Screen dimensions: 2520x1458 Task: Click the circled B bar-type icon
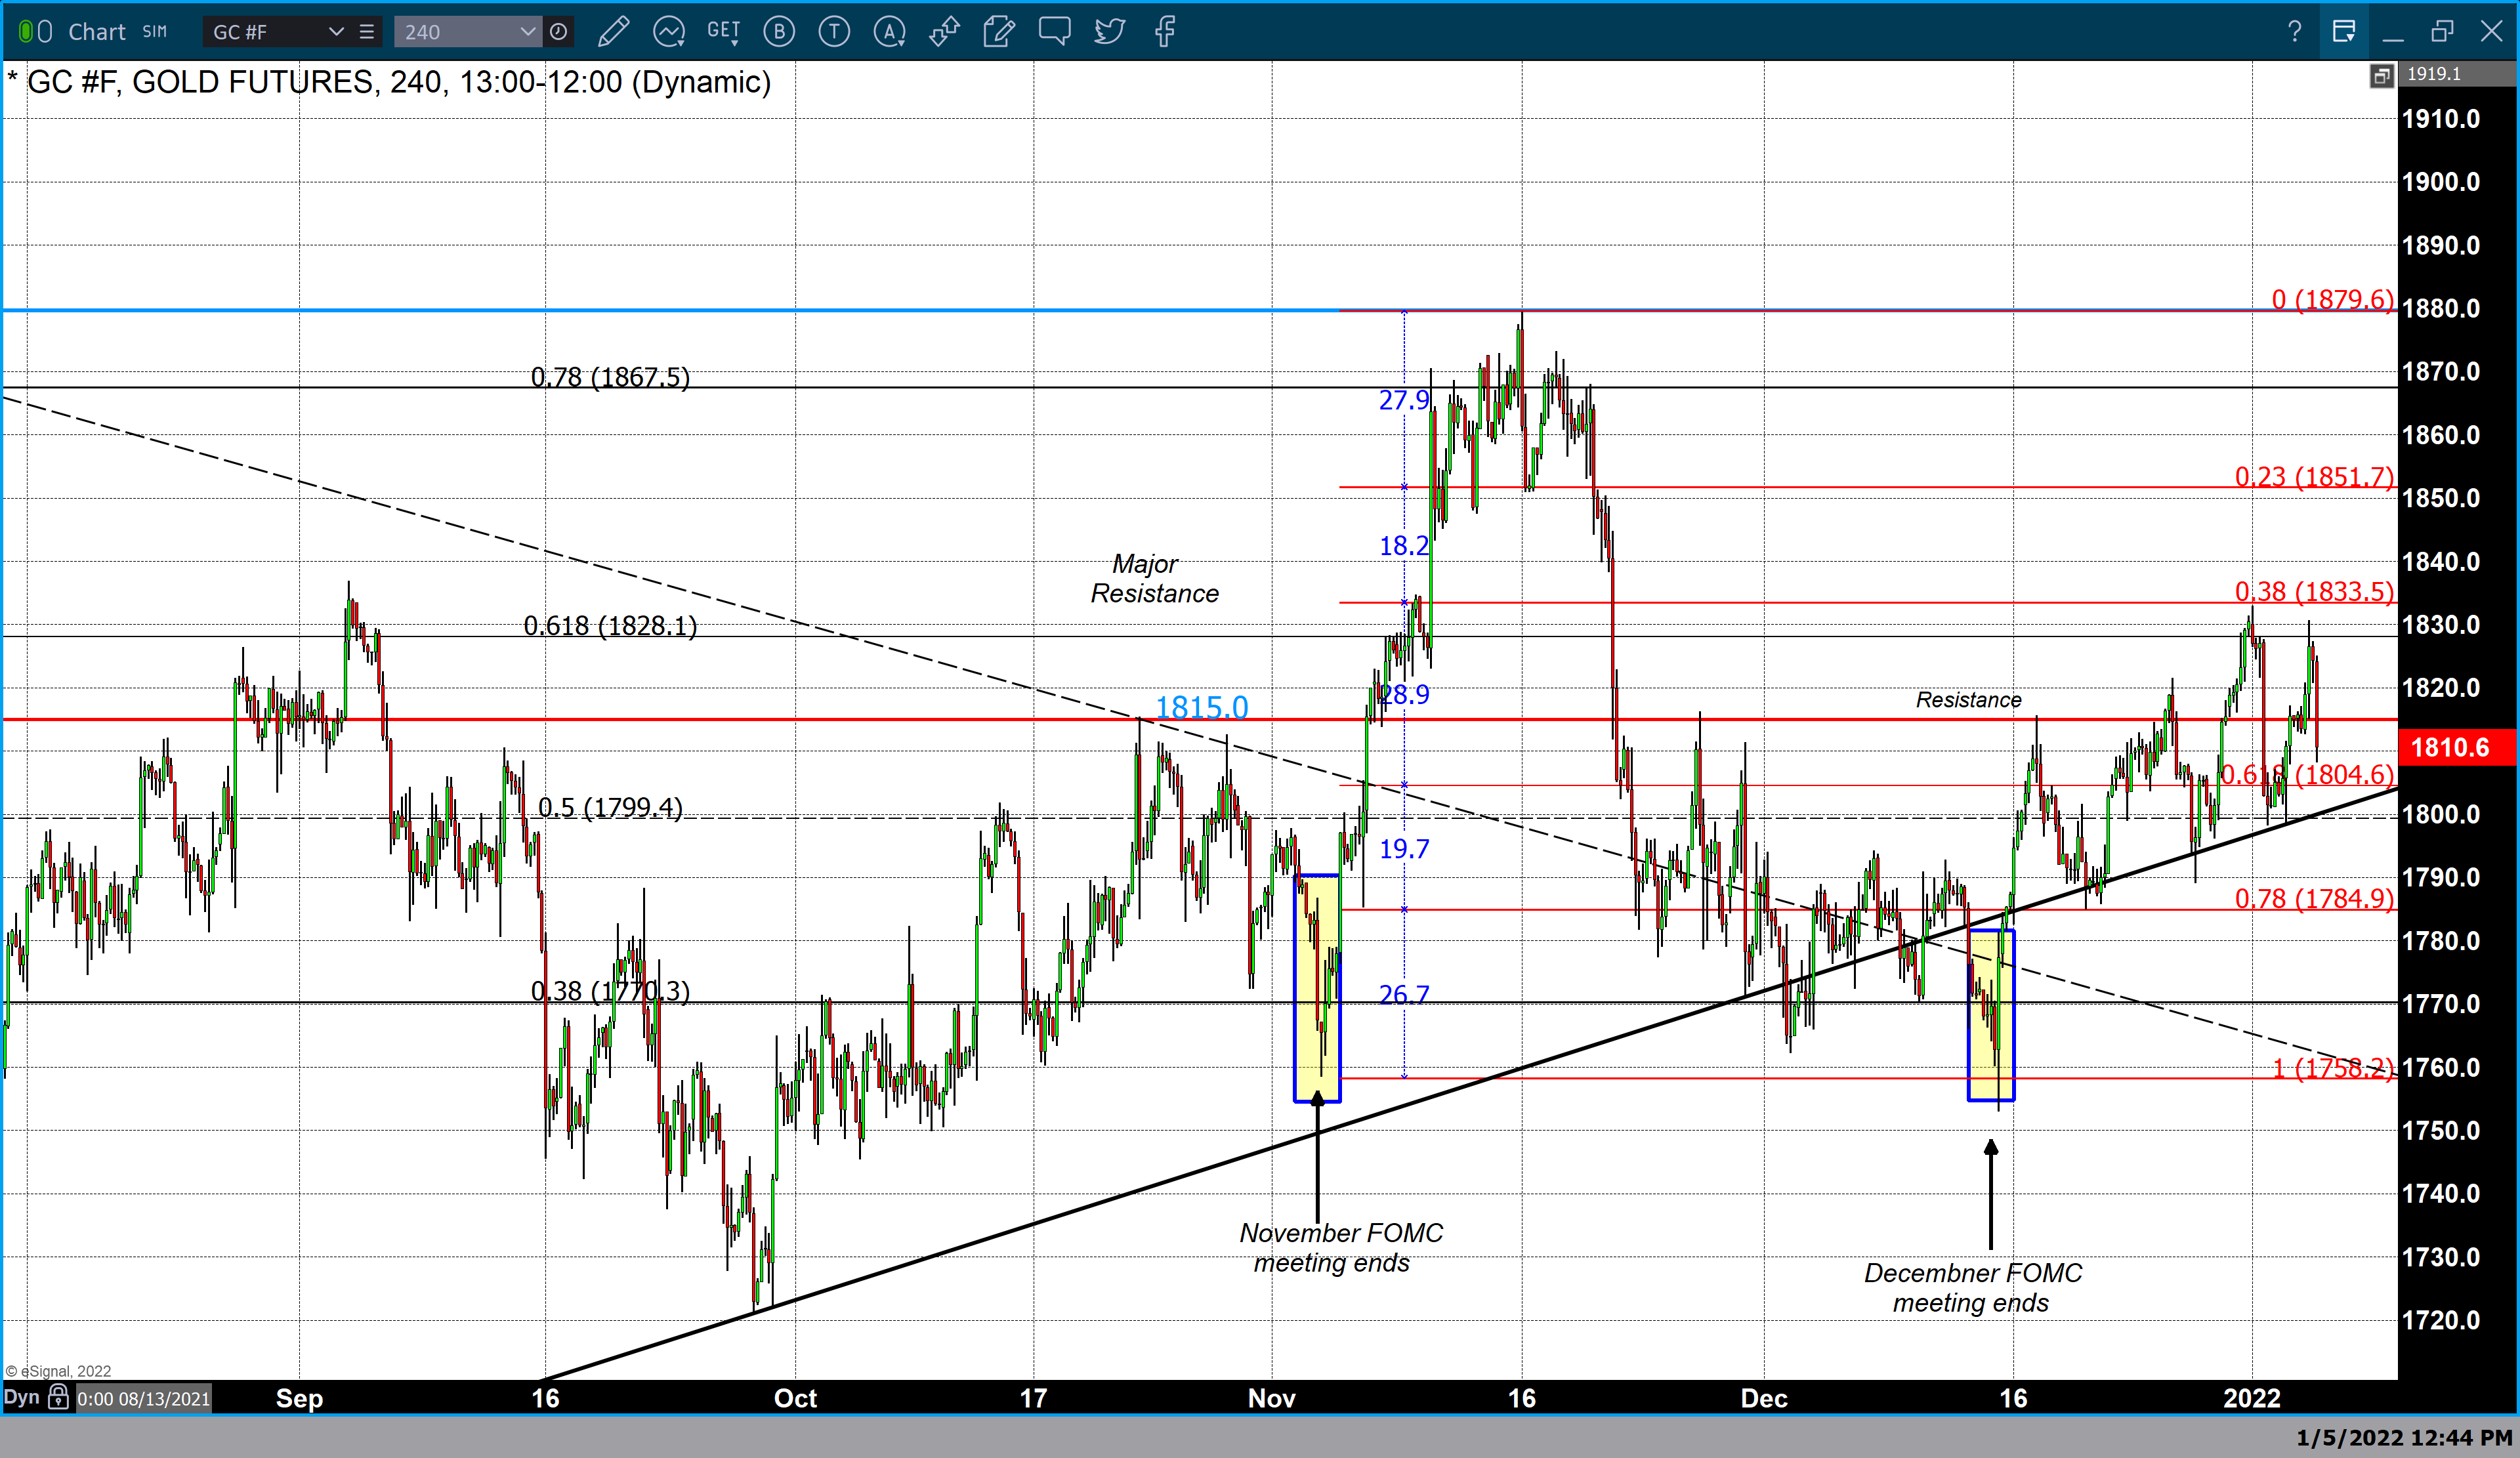click(x=779, y=32)
